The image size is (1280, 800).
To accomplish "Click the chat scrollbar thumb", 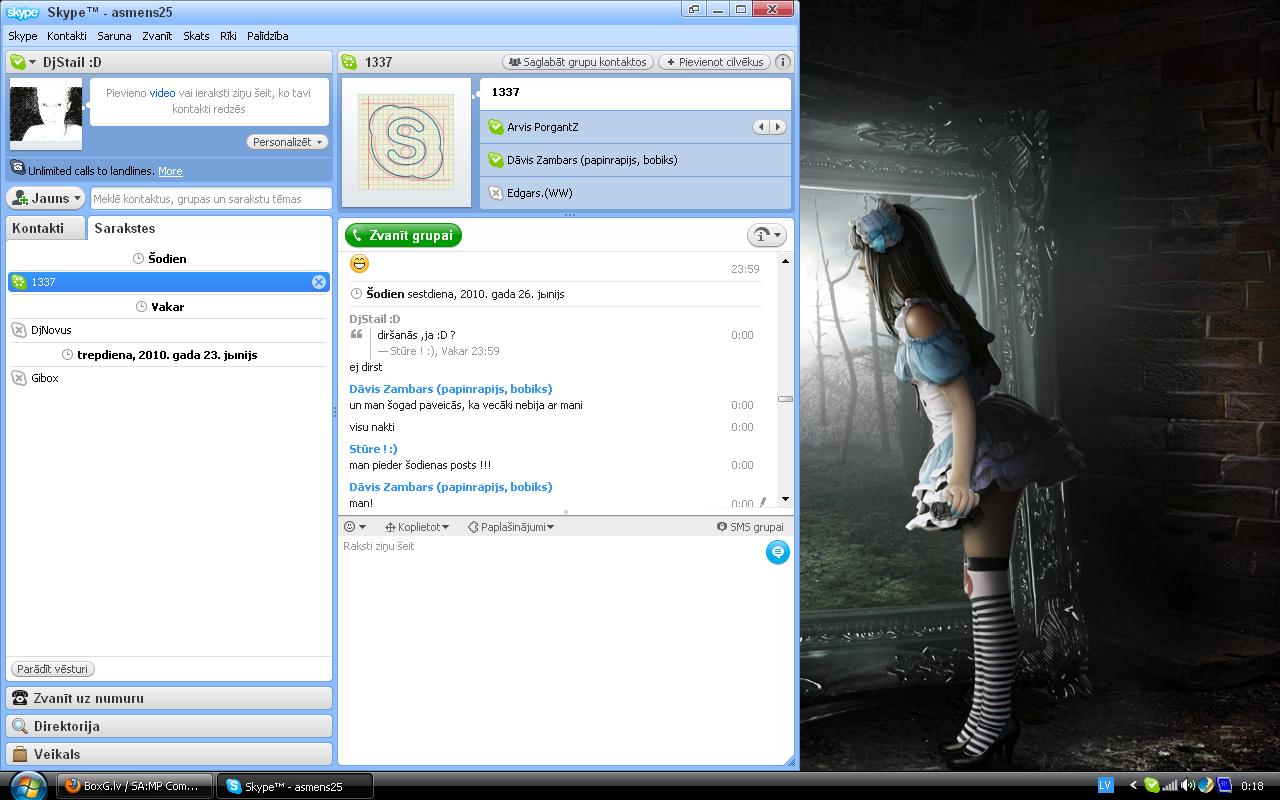I will click(x=785, y=399).
